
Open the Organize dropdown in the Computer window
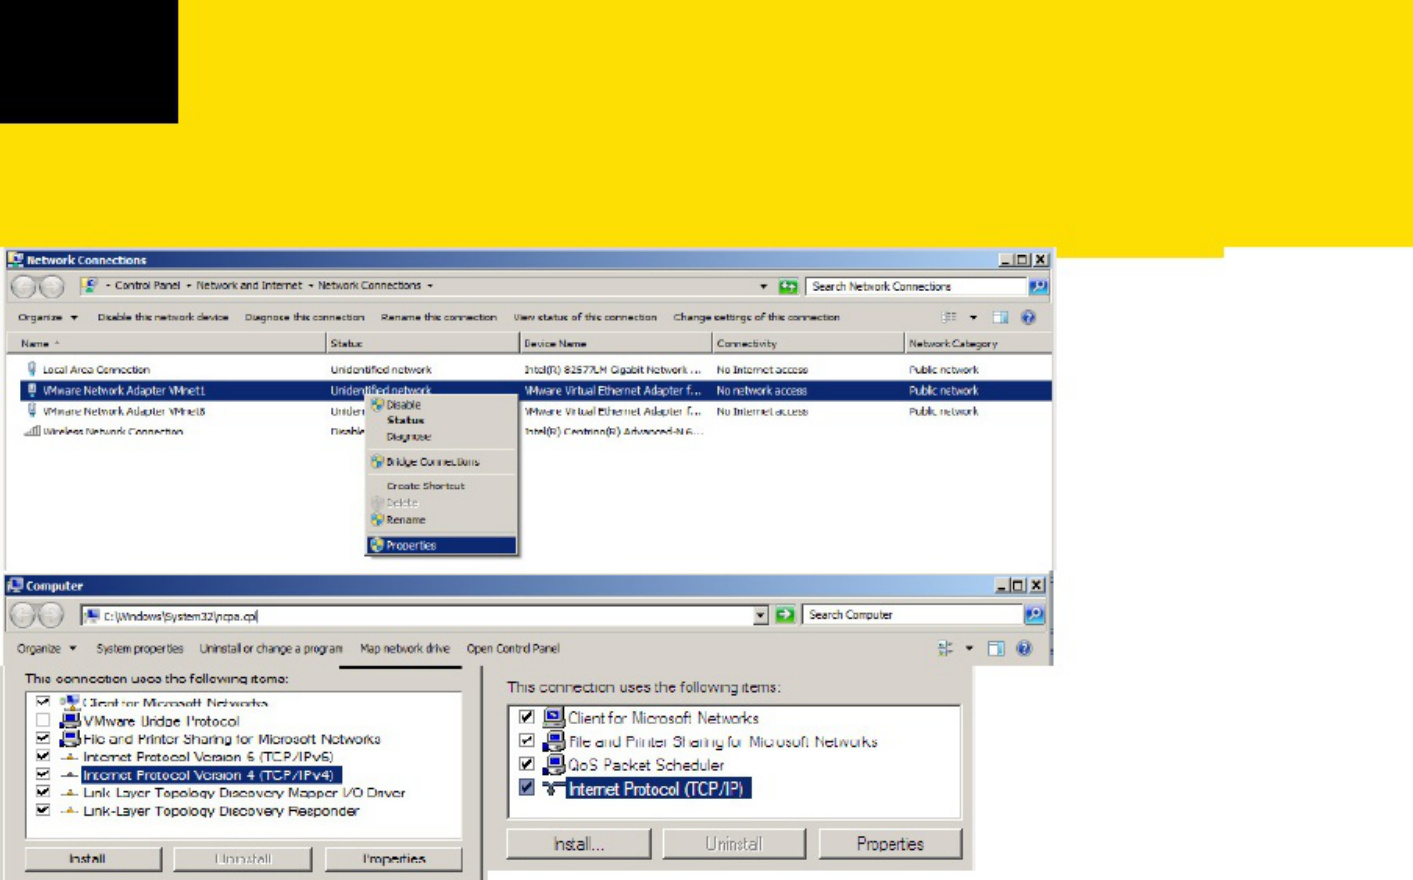[46, 649]
